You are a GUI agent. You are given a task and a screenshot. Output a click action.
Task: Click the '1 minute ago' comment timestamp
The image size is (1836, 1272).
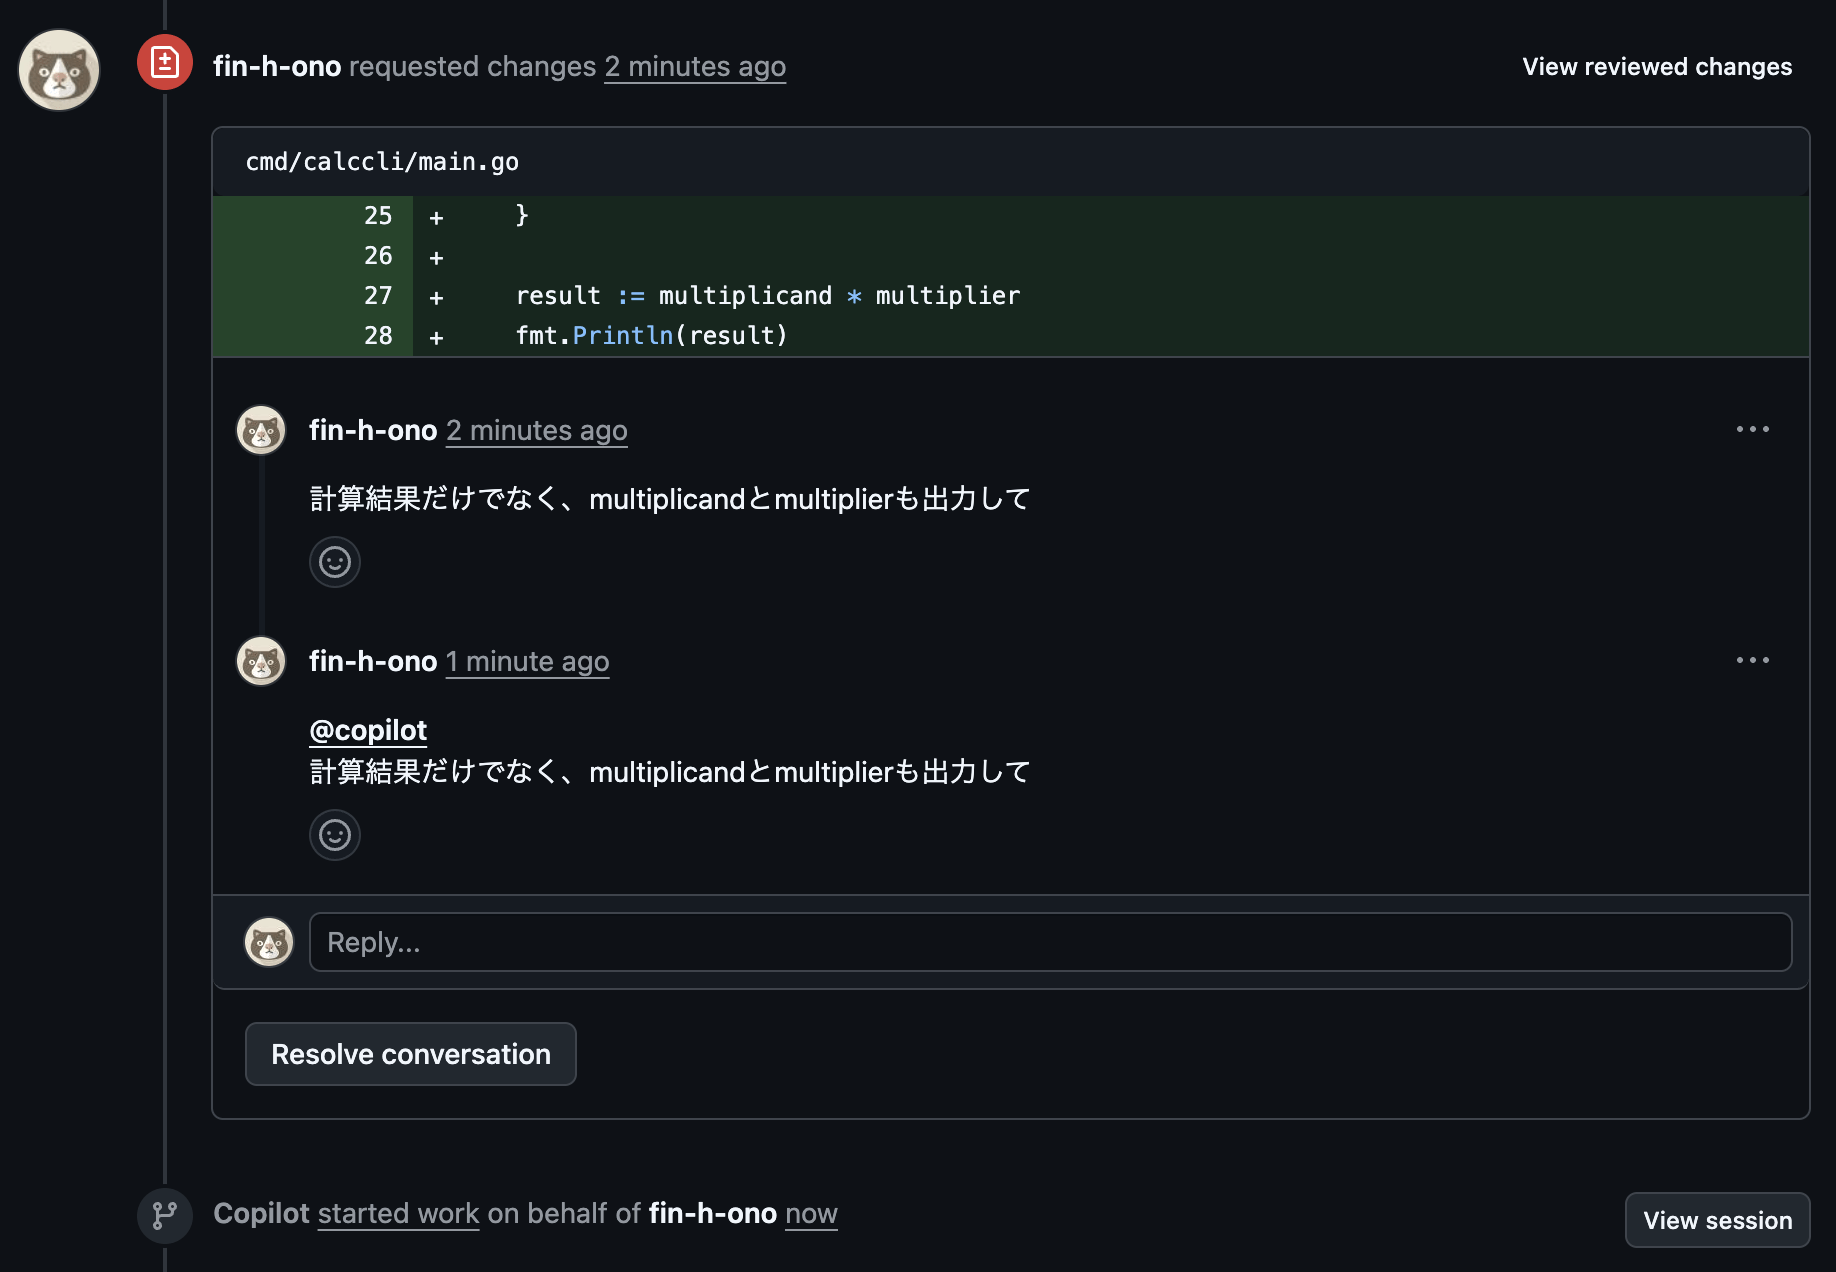[x=527, y=662]
